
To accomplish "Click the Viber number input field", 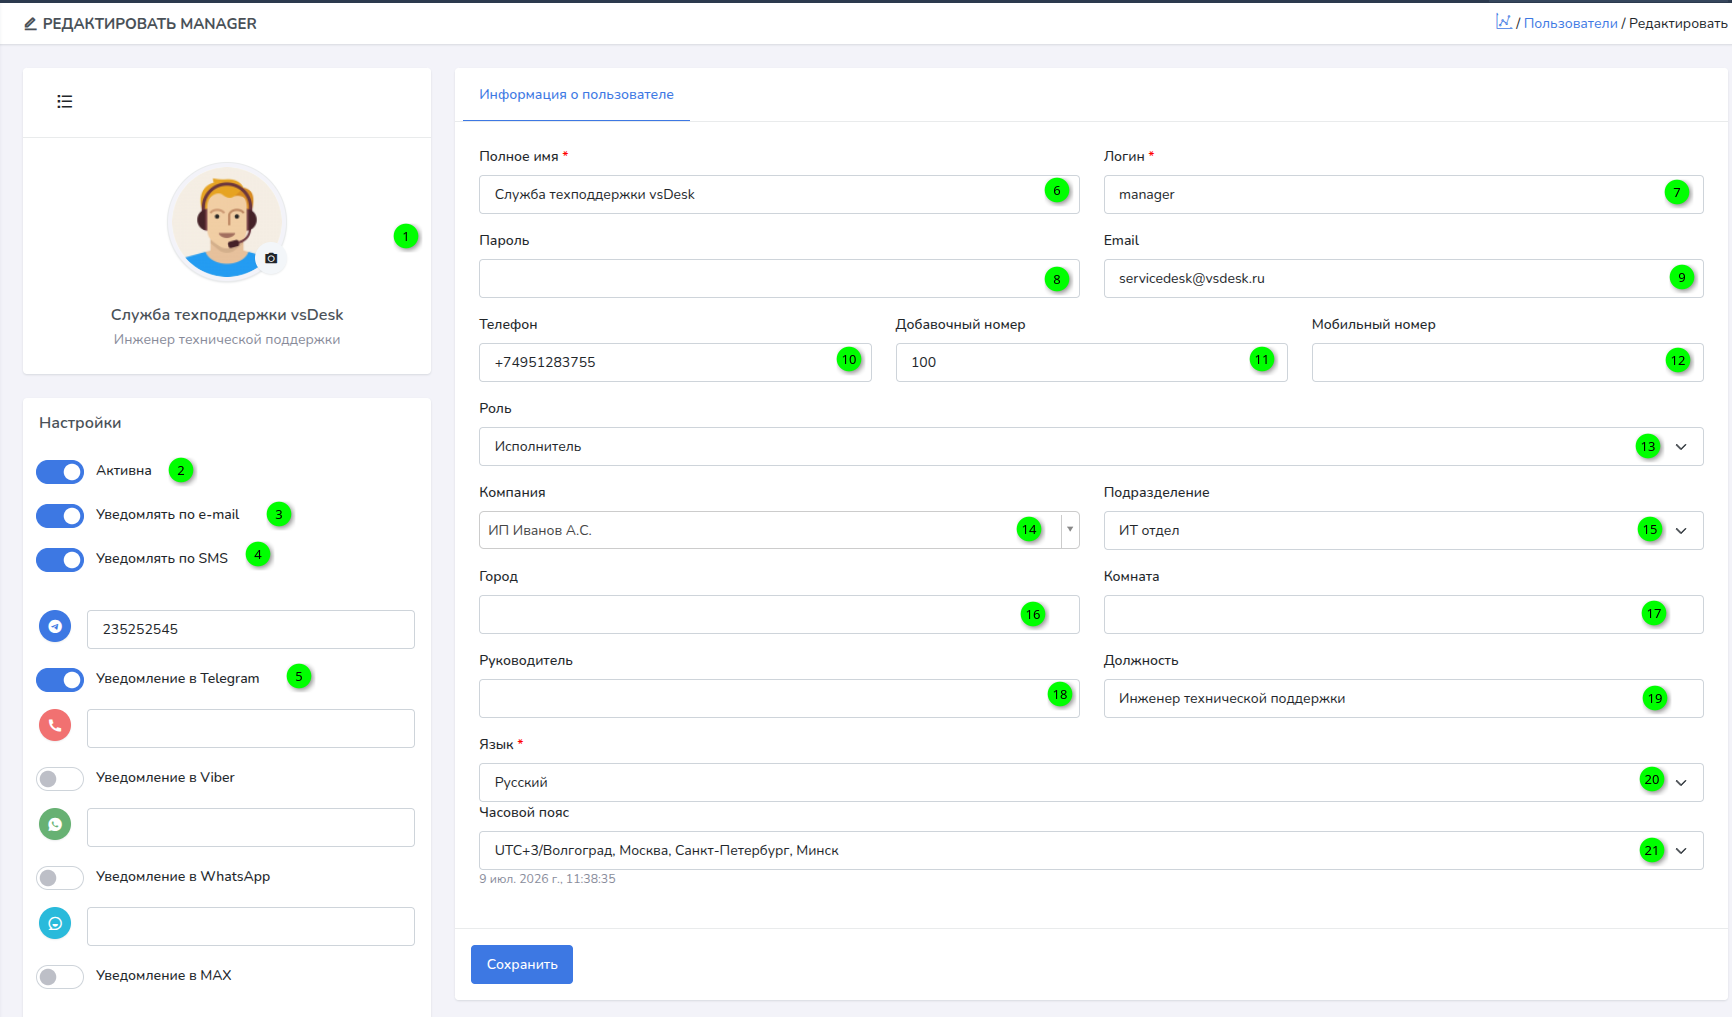I will tap(251, 729).
